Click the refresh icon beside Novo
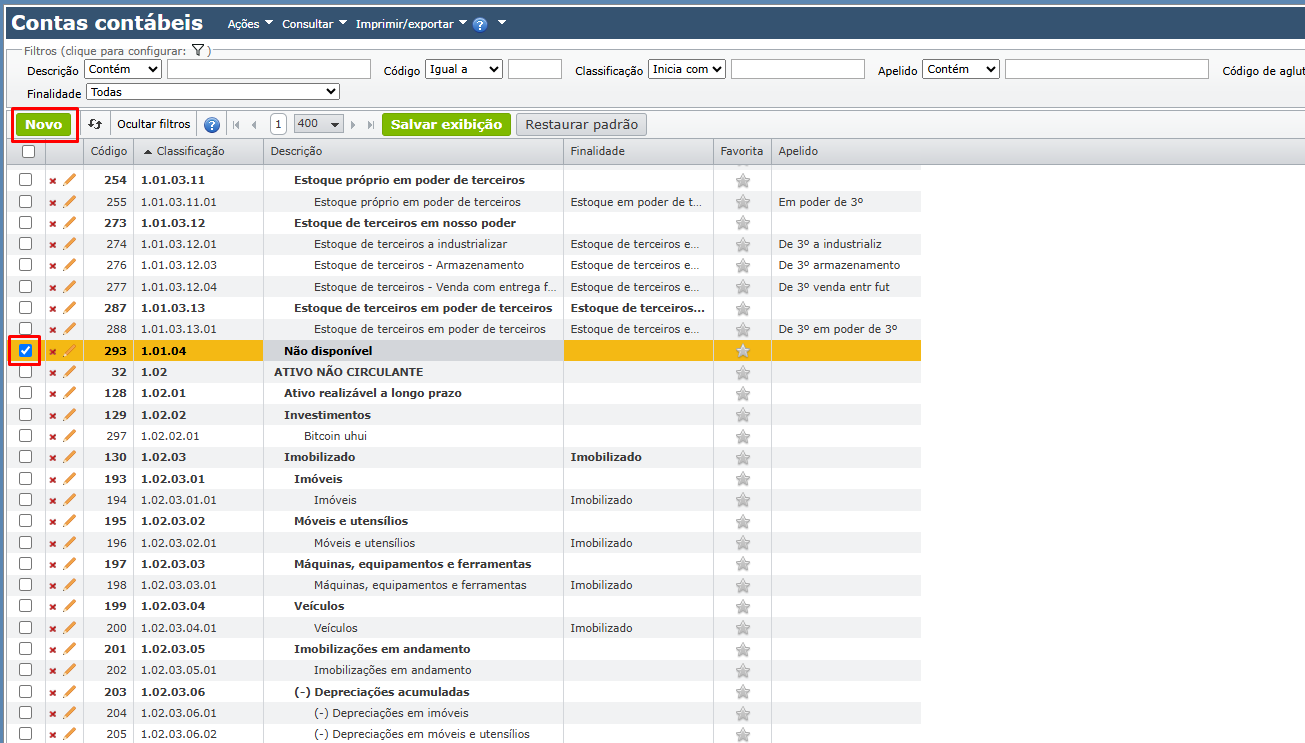This screenshot has height=743, width=1305. coord(95,125)
